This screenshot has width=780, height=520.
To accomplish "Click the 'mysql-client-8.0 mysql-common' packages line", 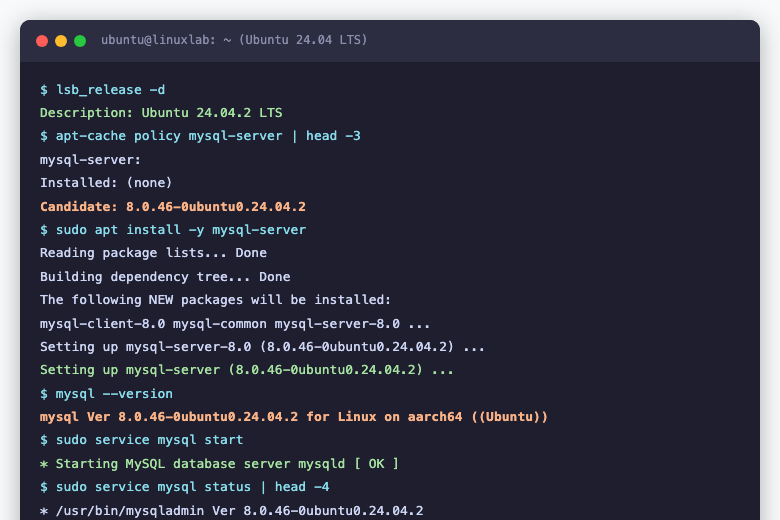I will click(235, 324).
